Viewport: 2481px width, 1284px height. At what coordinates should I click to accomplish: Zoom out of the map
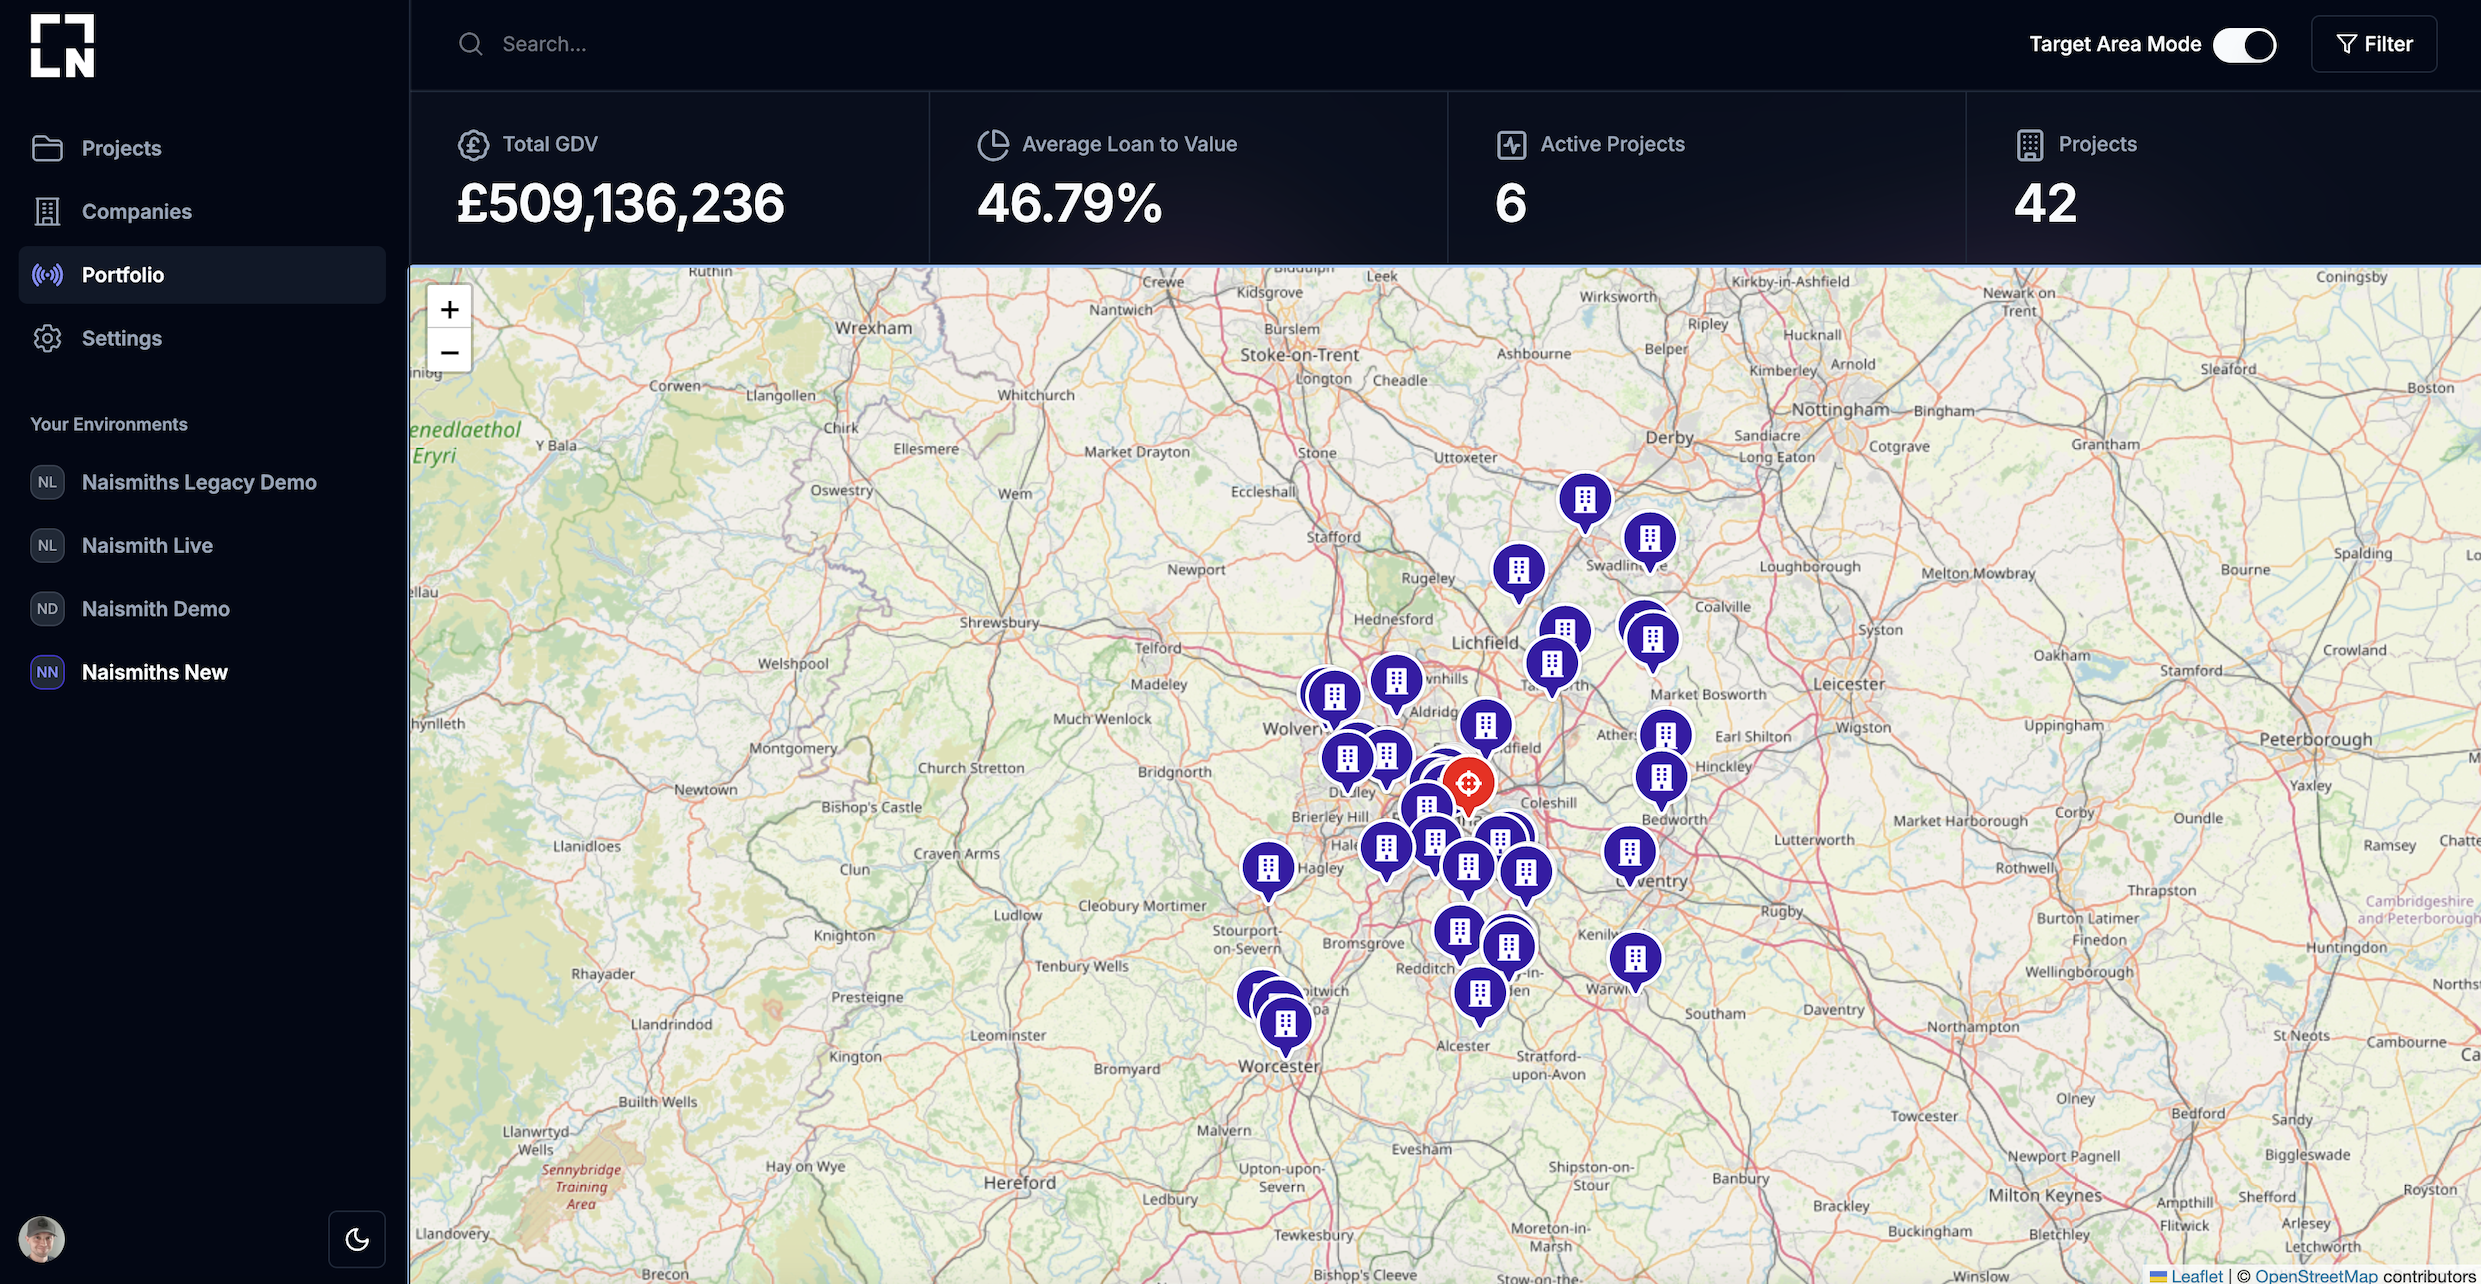(x=449, y=352)
